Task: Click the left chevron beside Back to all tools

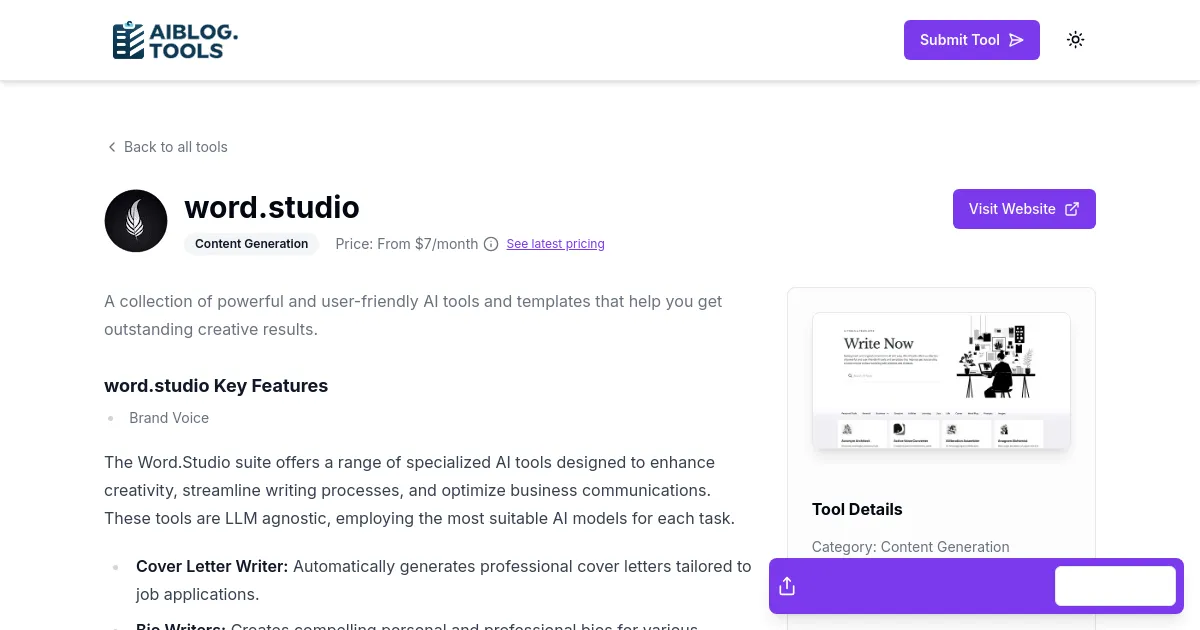Action: pos(112,147)
